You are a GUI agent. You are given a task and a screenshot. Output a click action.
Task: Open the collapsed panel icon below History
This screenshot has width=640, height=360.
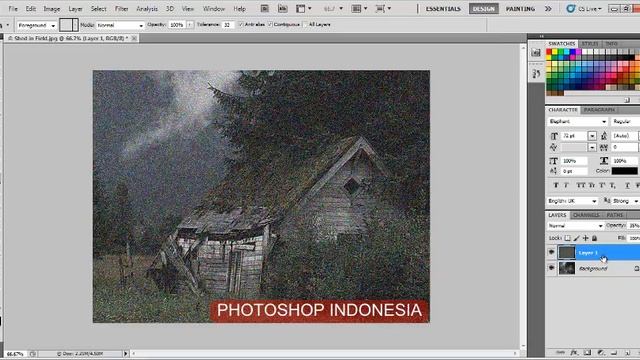click(536, 74)
